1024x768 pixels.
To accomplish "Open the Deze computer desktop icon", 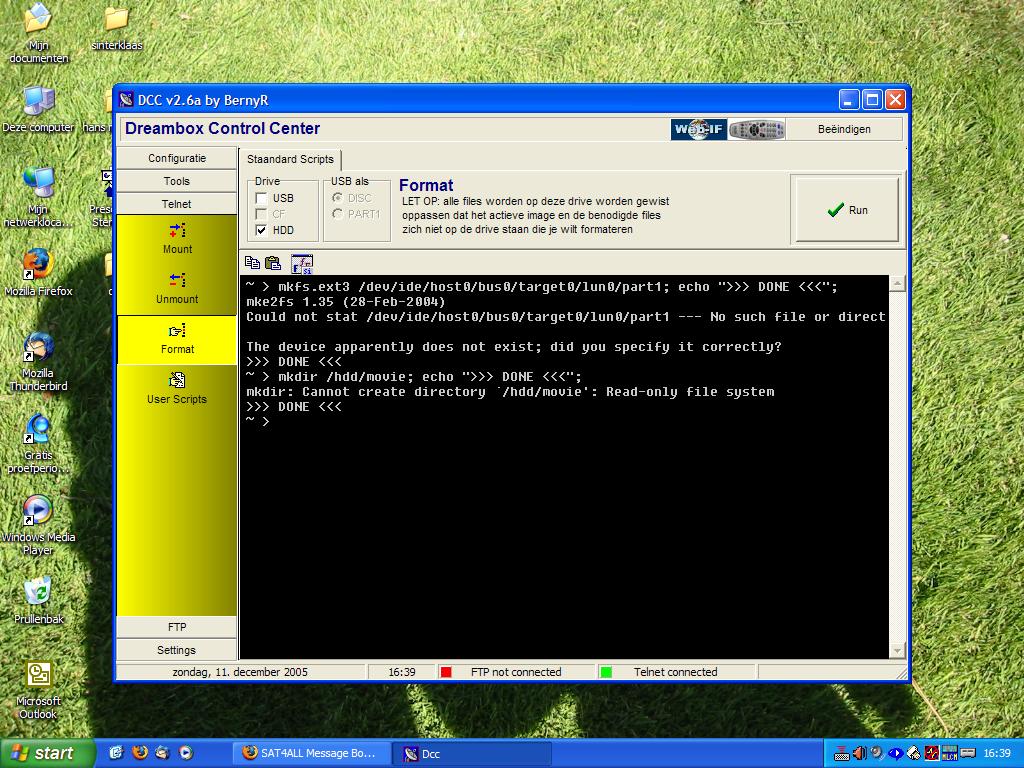I will tap(38, 109).
